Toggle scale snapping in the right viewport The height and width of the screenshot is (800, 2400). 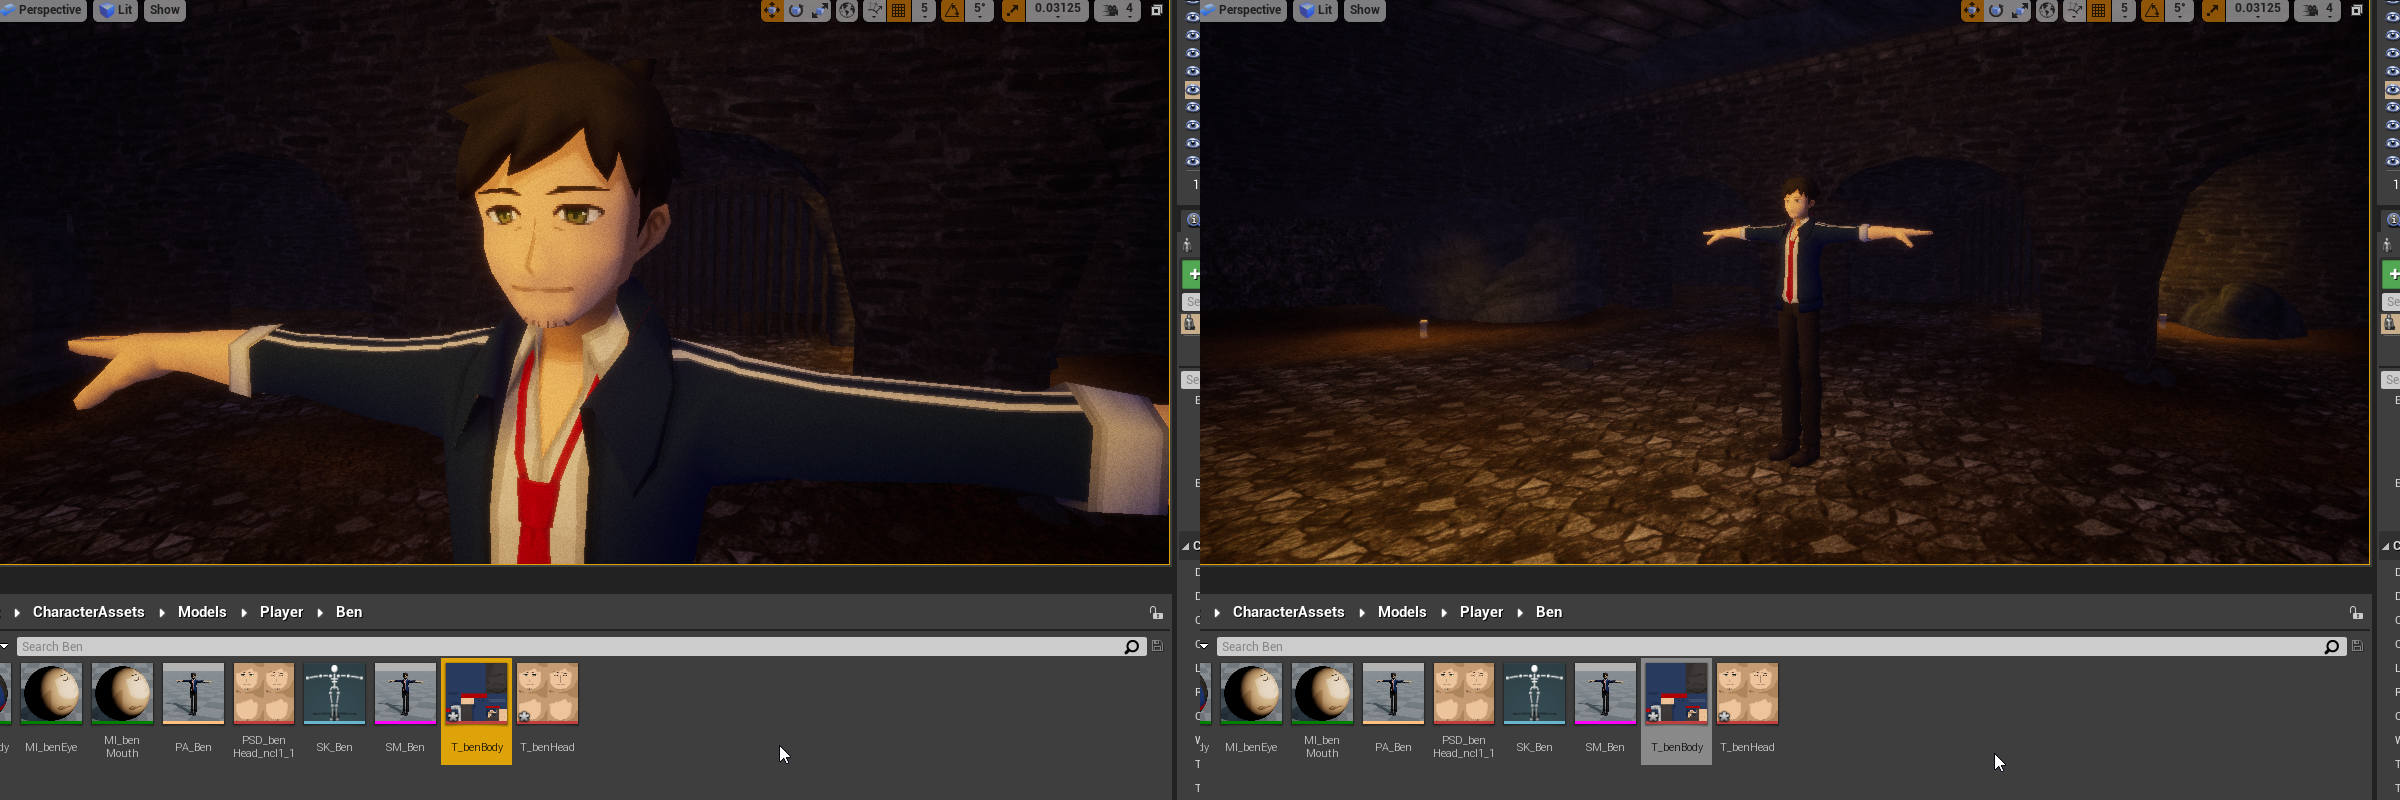click(x=2212, y=10)
